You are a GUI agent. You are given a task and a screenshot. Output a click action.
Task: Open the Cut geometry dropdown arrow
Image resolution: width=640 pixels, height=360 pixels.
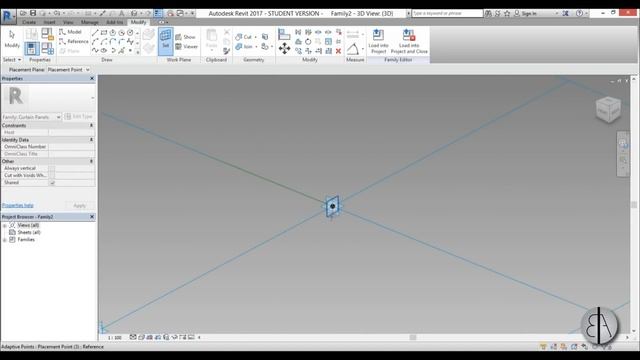click(256, 37)
